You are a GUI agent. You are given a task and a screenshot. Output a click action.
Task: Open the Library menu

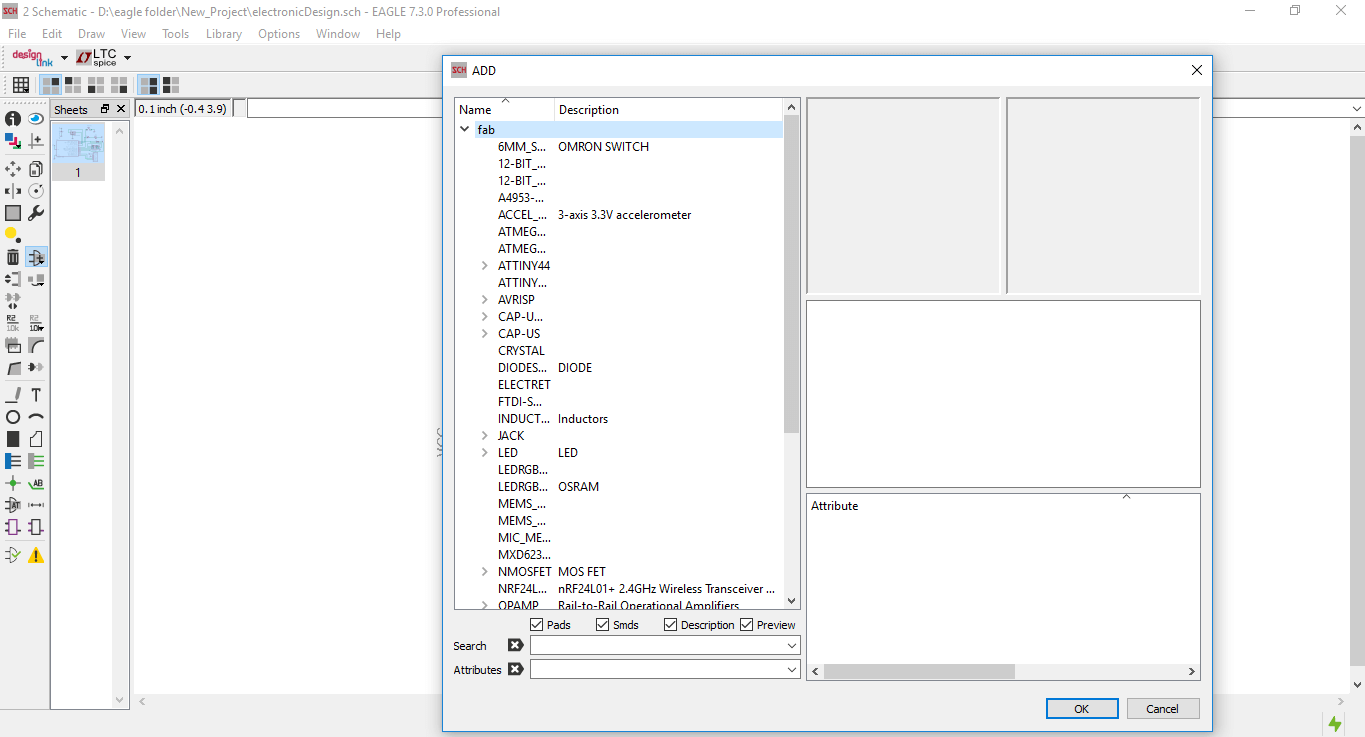223,33
